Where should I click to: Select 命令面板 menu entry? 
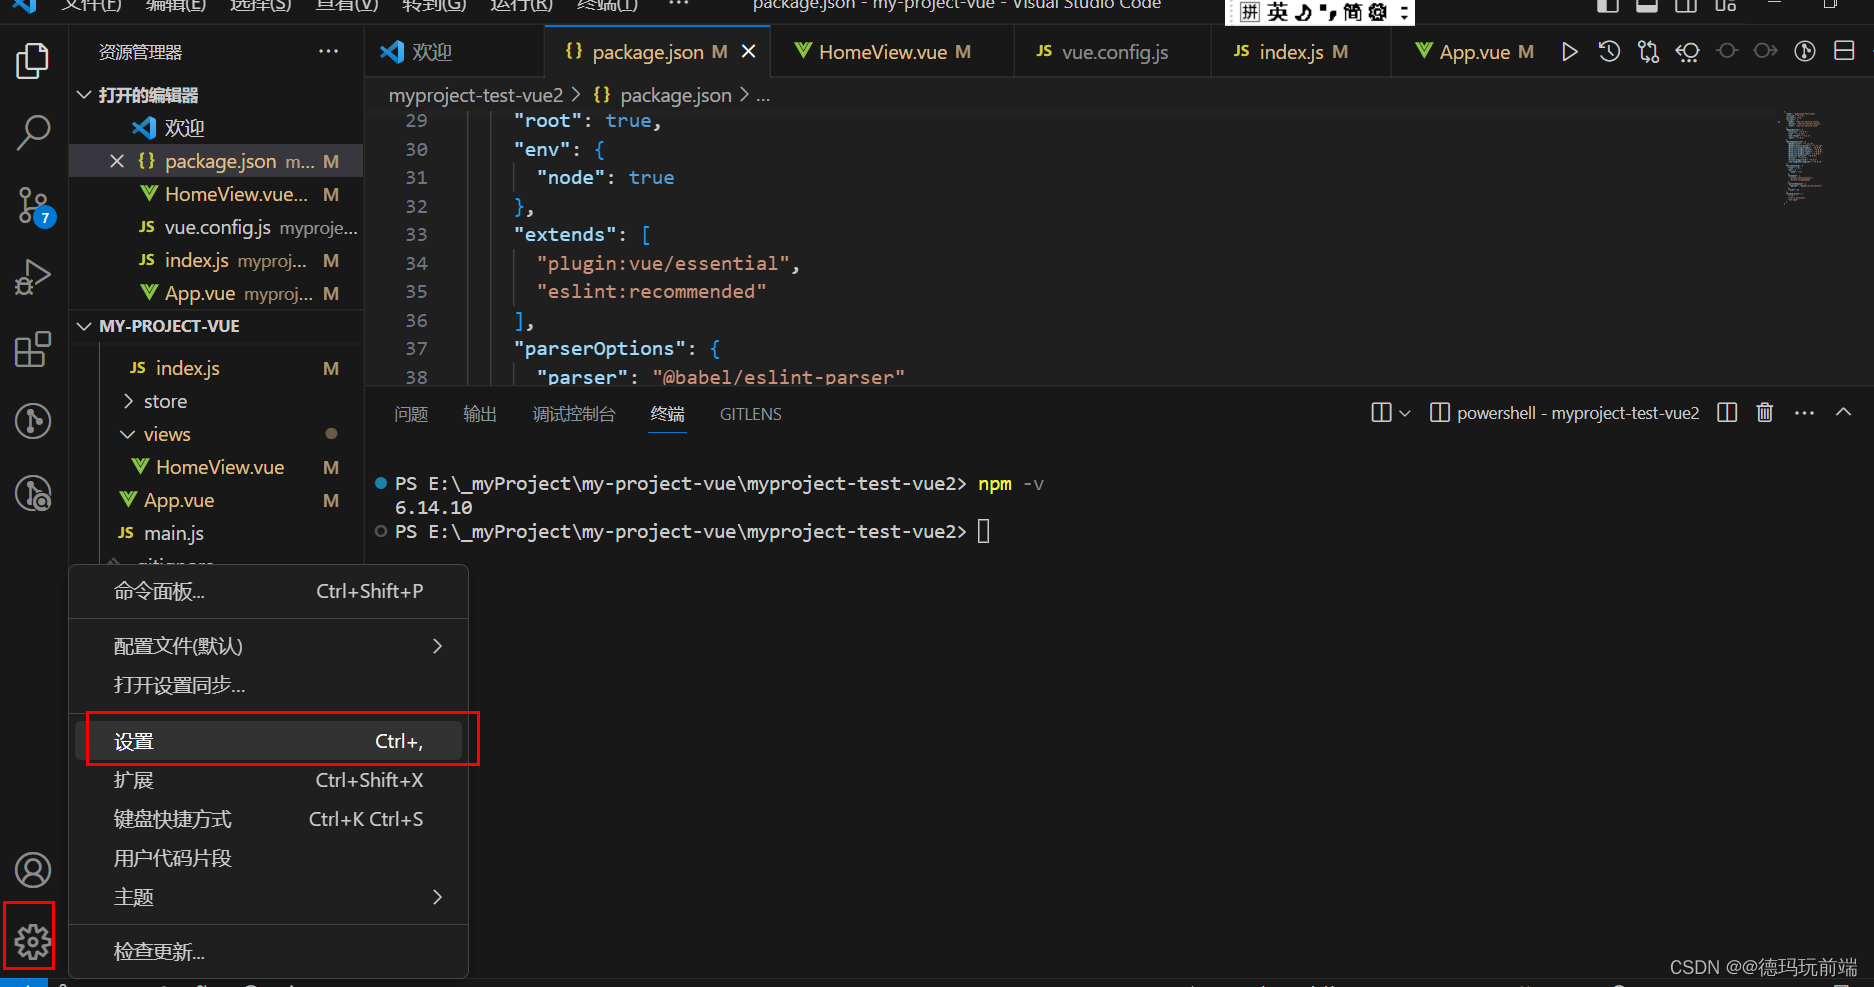point(268,591)
